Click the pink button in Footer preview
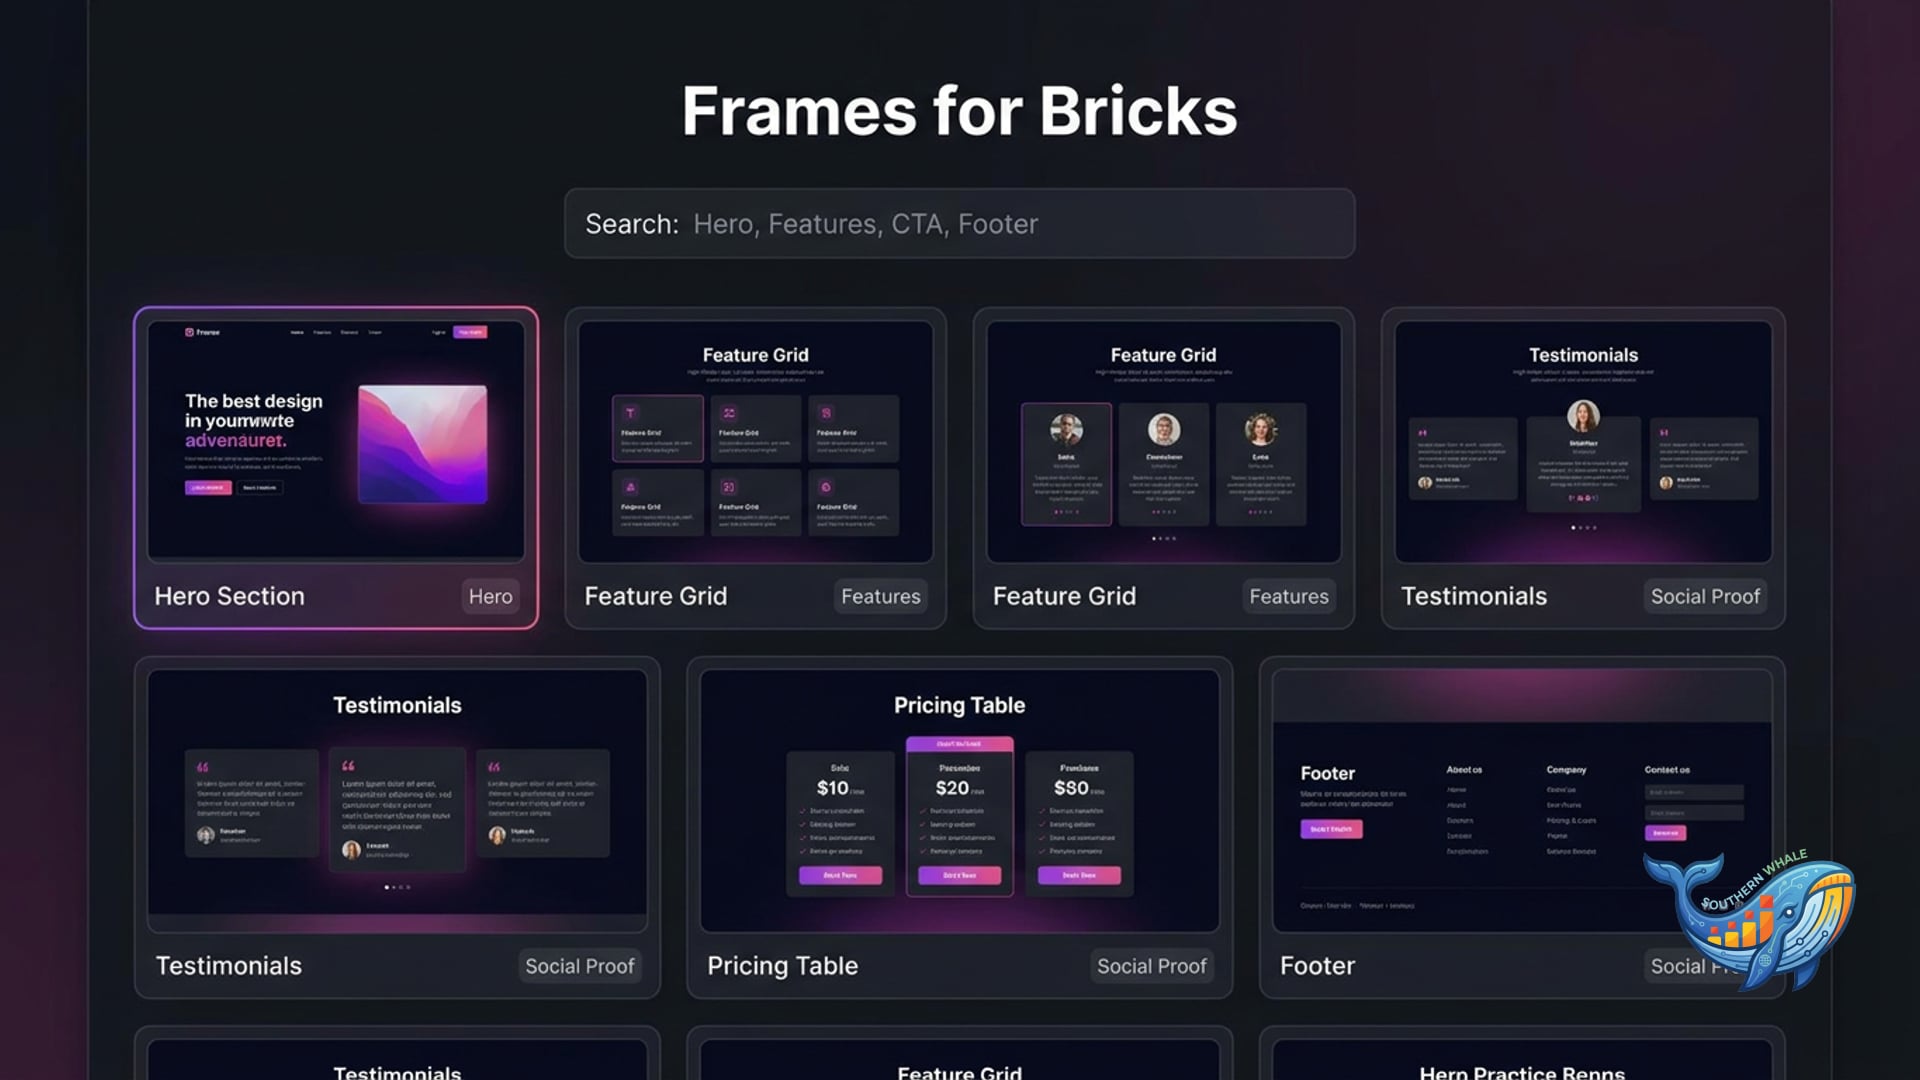1920x1080 pixels. click(x=1331, y=829)
